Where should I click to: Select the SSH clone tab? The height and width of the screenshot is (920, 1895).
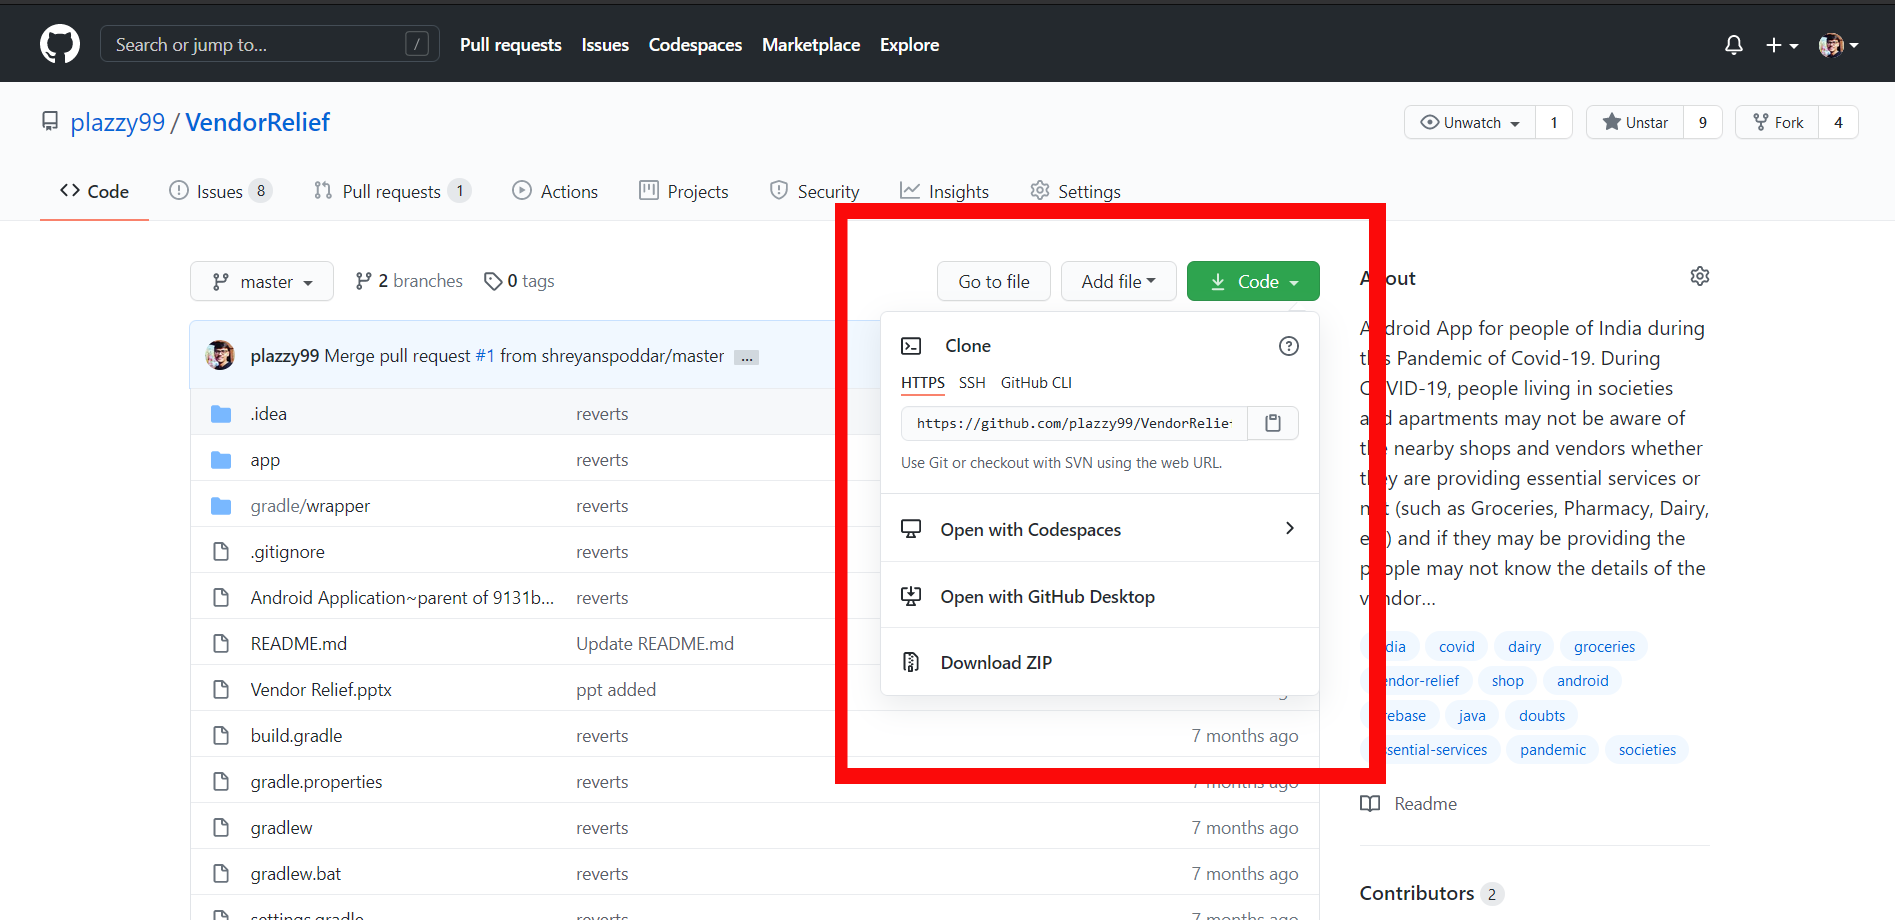tap(972, 383)
